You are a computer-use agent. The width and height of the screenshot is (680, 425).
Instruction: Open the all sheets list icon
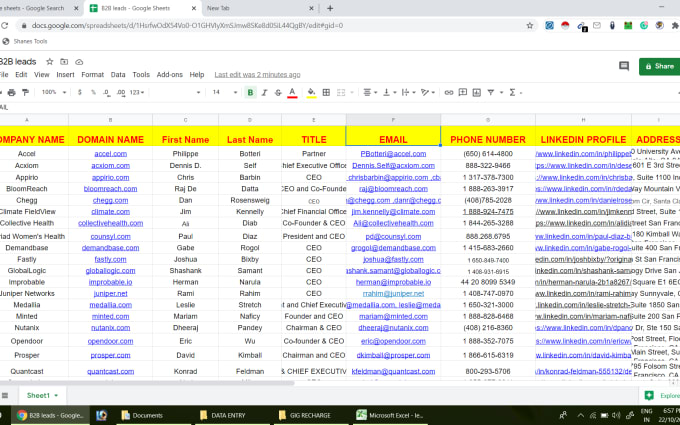5,396
